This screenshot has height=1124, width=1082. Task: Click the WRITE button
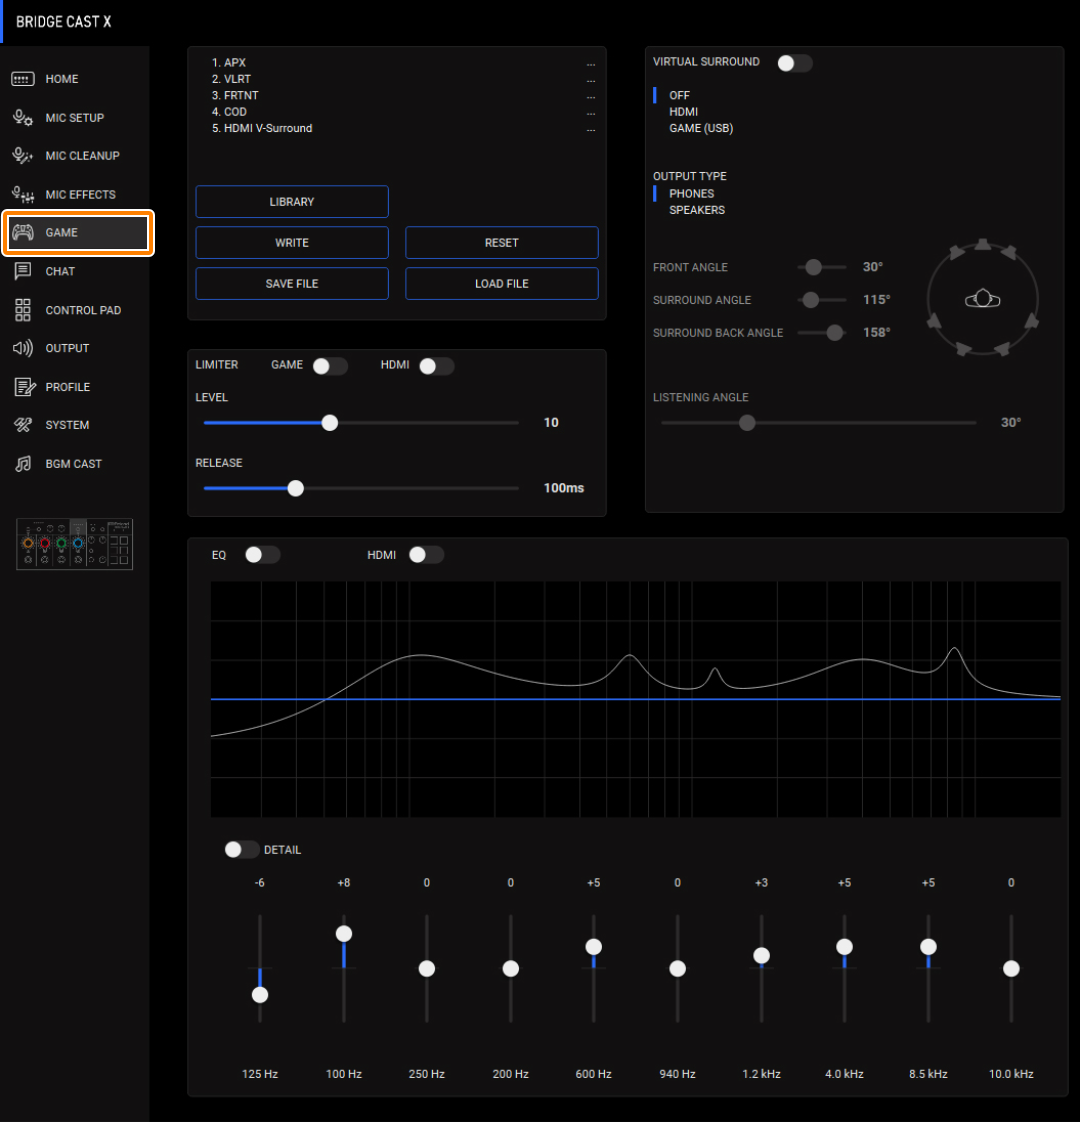click(292, 242)
